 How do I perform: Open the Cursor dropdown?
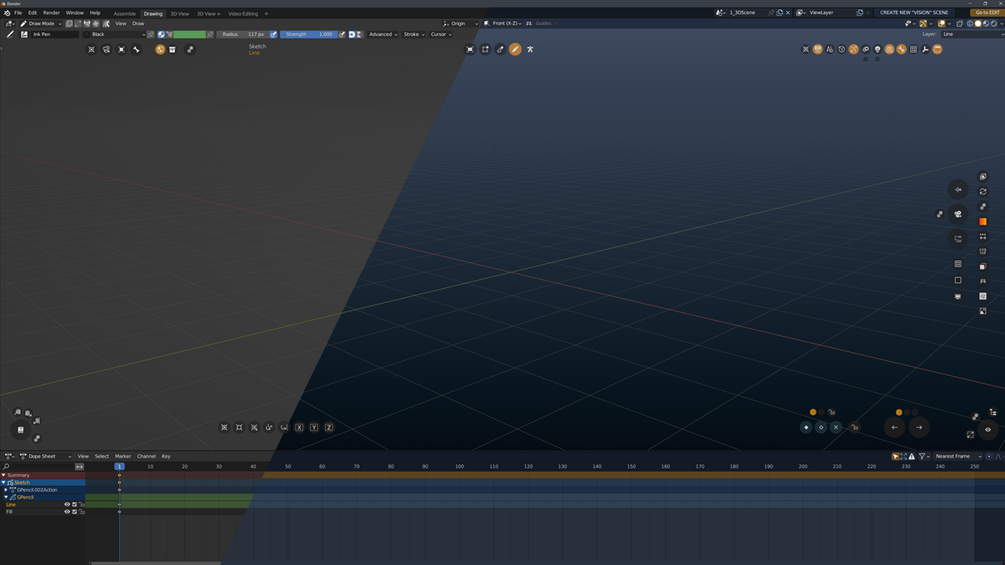[440, 35]
